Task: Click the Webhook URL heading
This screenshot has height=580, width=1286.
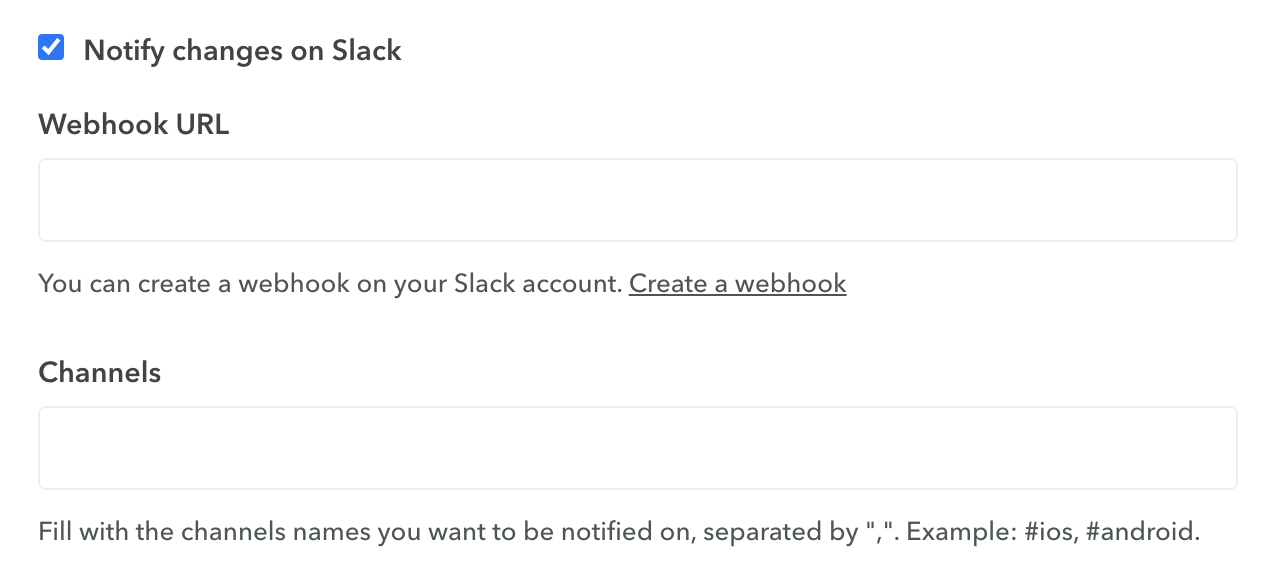Action: coord(133,124)
